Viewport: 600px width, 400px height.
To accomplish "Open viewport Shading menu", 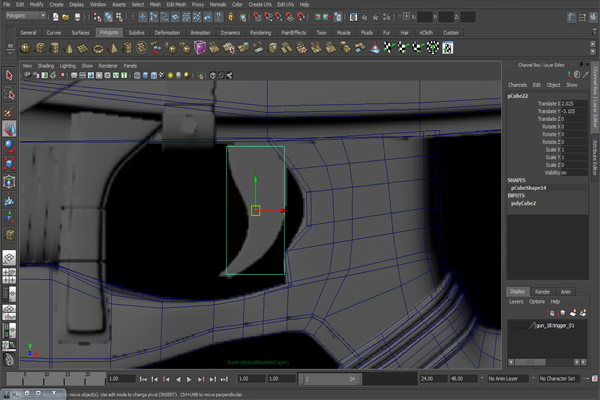I will click(x=46, y=66).
